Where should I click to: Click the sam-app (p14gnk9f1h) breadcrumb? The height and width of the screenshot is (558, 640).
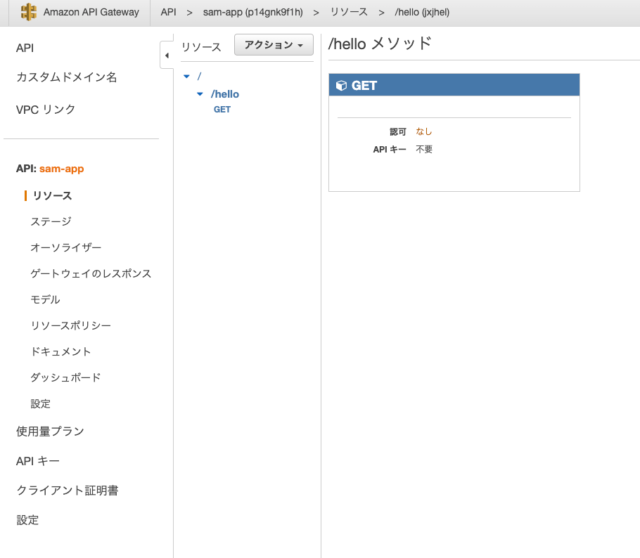253,12
